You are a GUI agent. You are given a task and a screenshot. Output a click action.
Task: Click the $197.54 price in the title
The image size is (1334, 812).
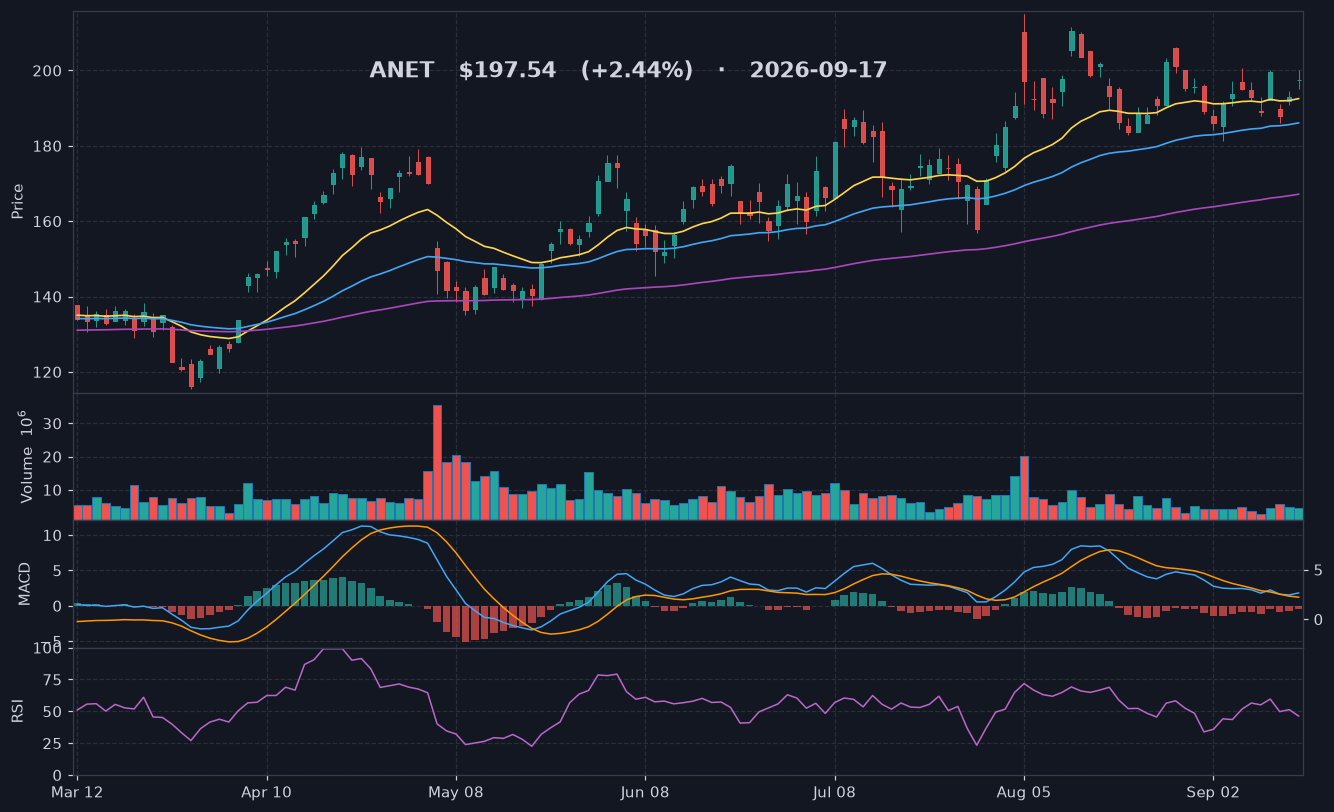(x=507, y=71)
